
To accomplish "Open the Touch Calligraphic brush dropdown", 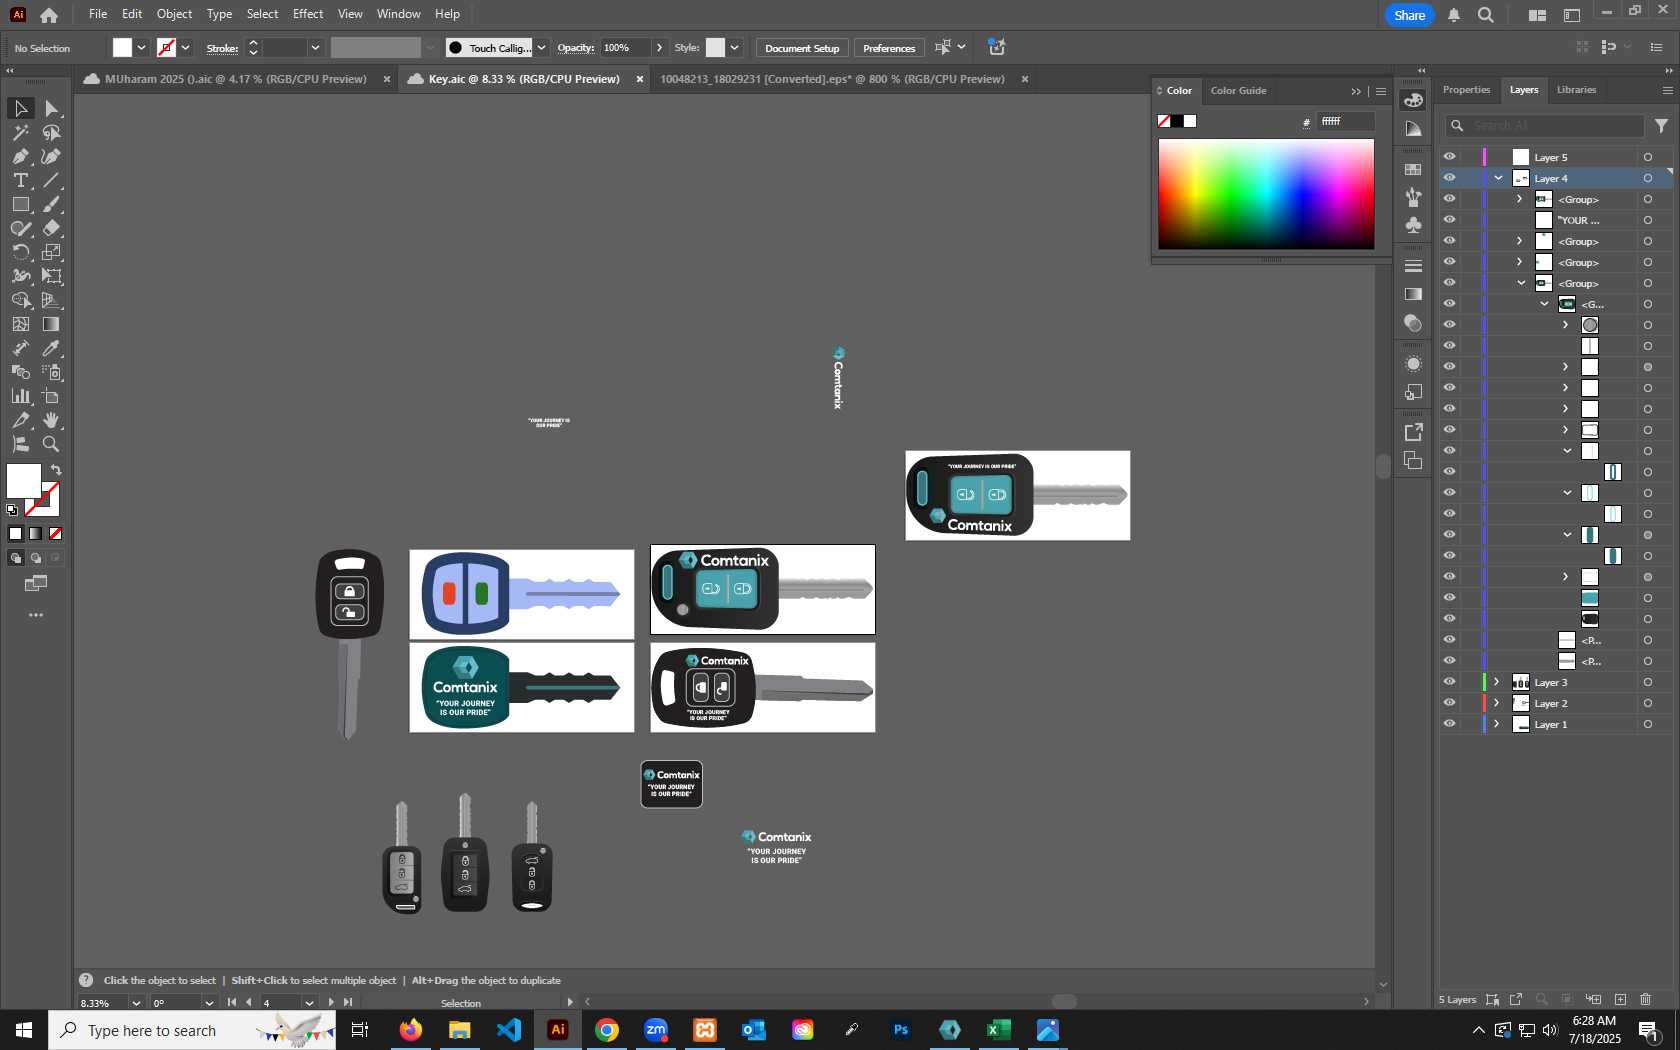I will tap(541, 48).
